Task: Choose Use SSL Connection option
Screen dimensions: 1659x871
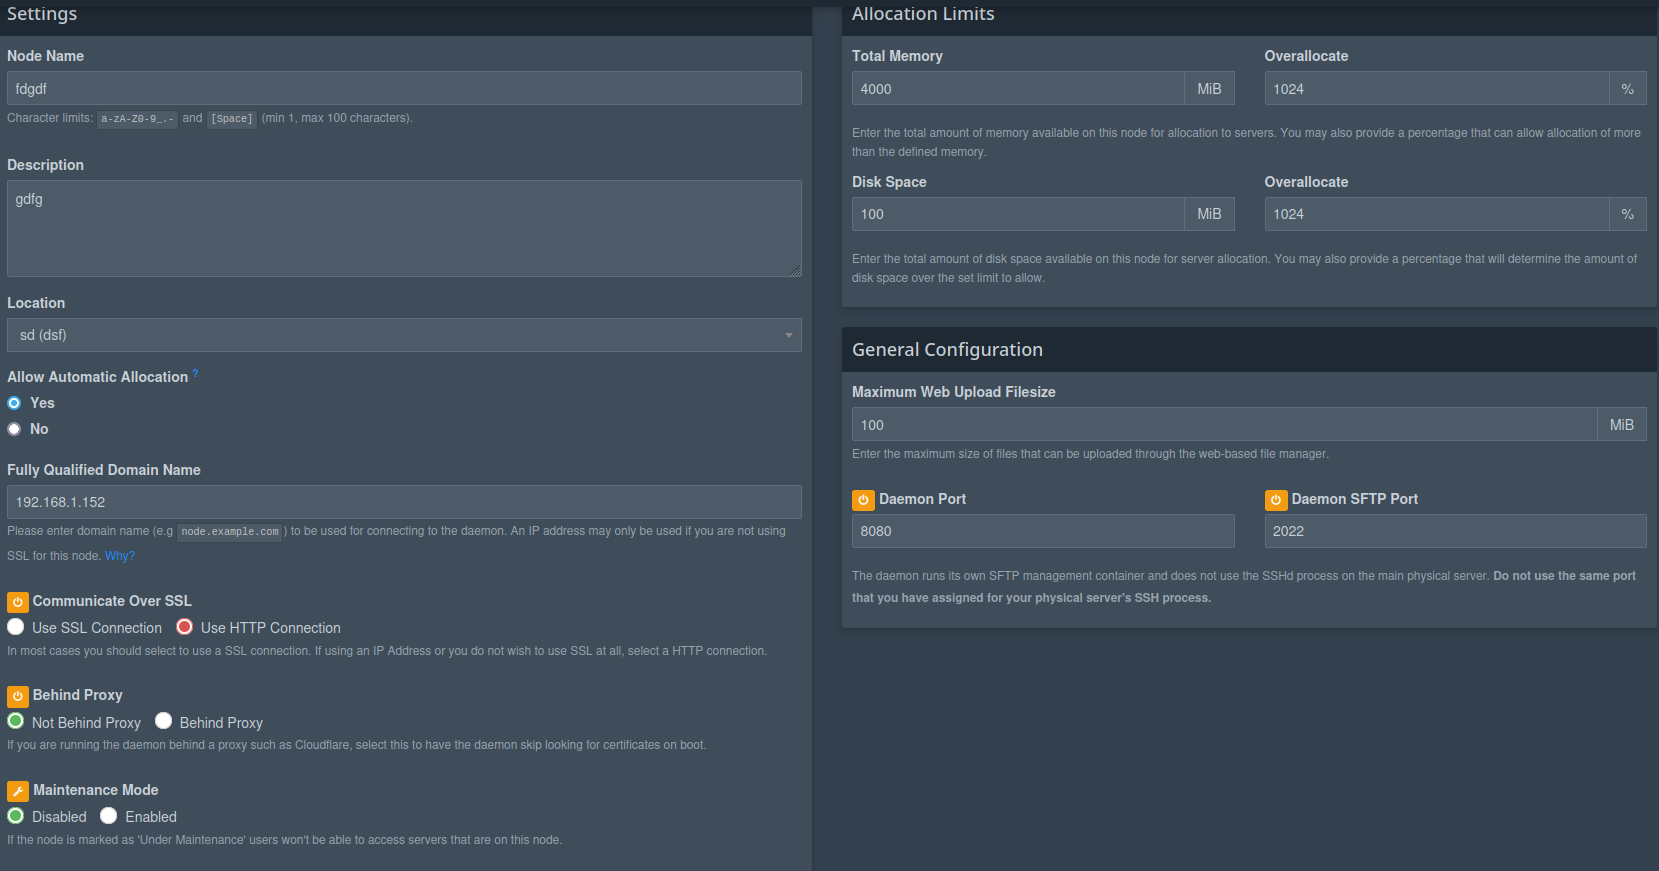Action: 16,627
